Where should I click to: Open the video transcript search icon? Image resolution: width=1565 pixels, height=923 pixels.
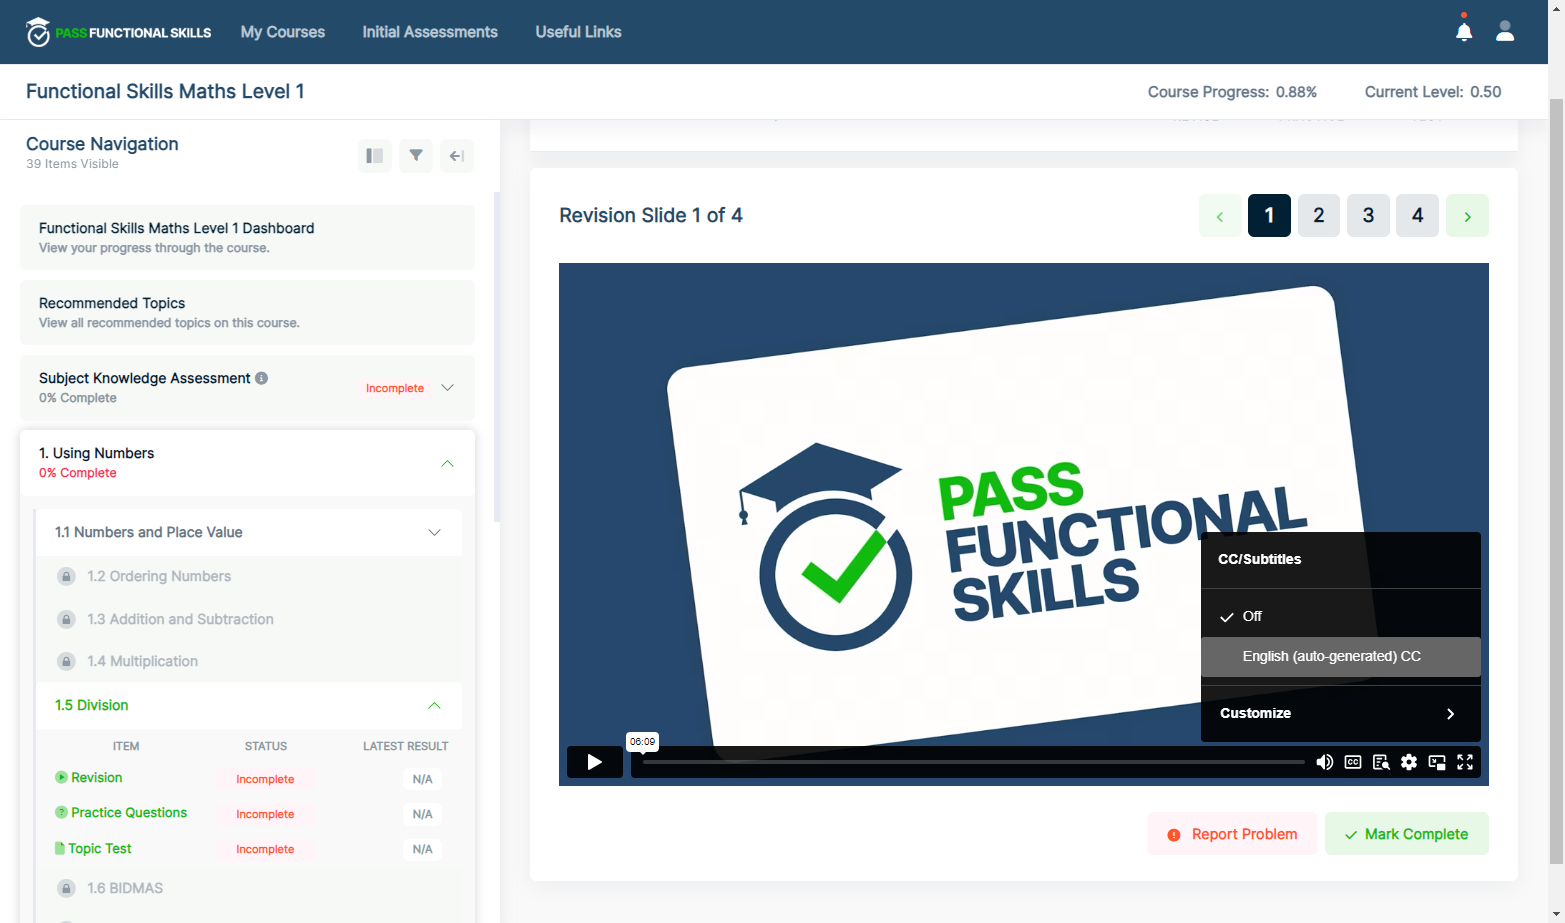(x=1381, y=762)
